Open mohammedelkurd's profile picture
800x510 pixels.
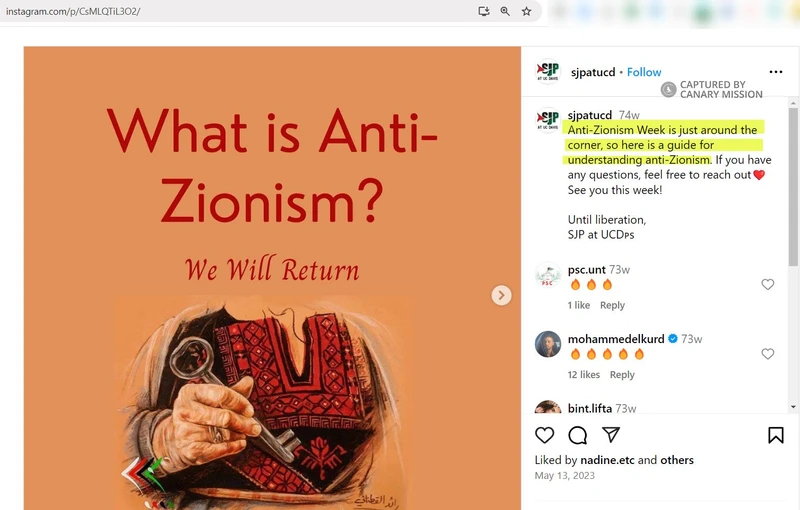[547, 344]
